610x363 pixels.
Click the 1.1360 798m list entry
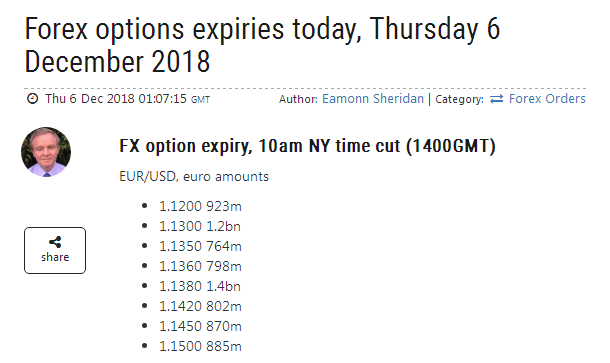200,266
